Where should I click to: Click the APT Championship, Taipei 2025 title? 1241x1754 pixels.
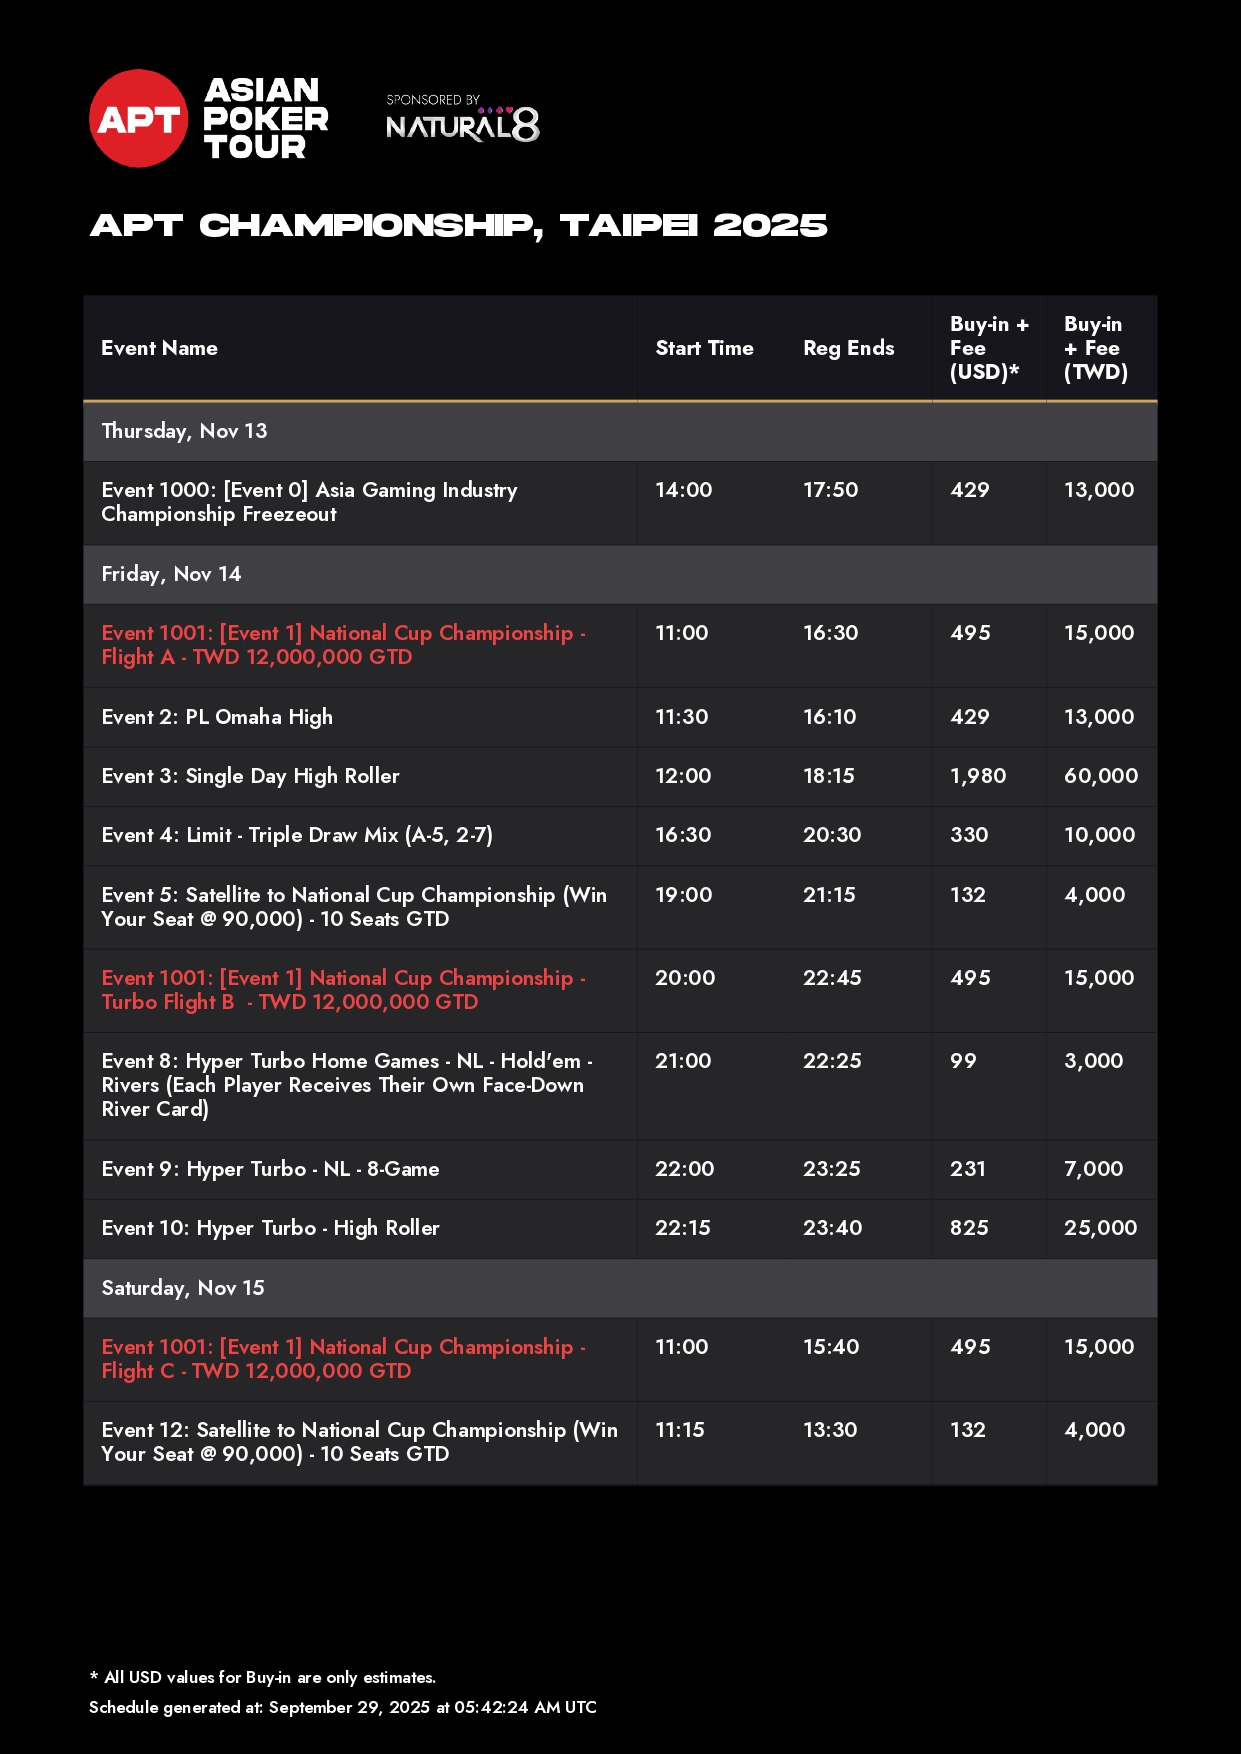click(x=458, y=226)
